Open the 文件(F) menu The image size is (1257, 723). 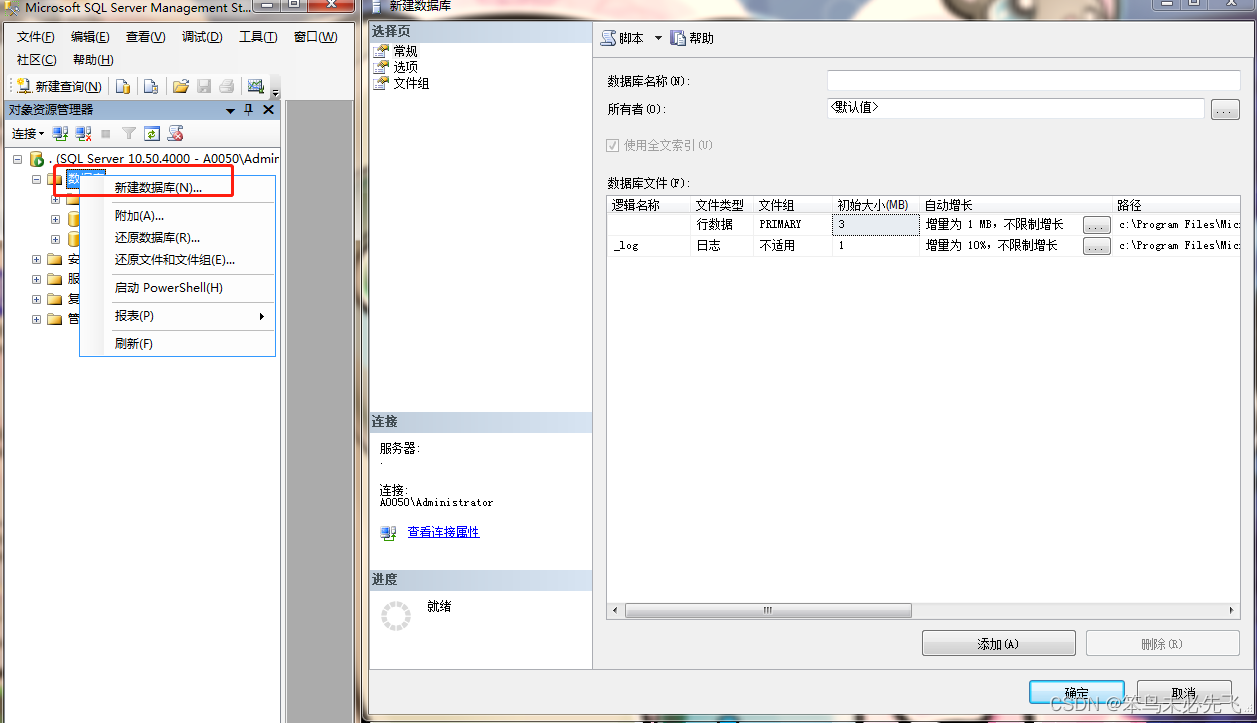(35, 37)
